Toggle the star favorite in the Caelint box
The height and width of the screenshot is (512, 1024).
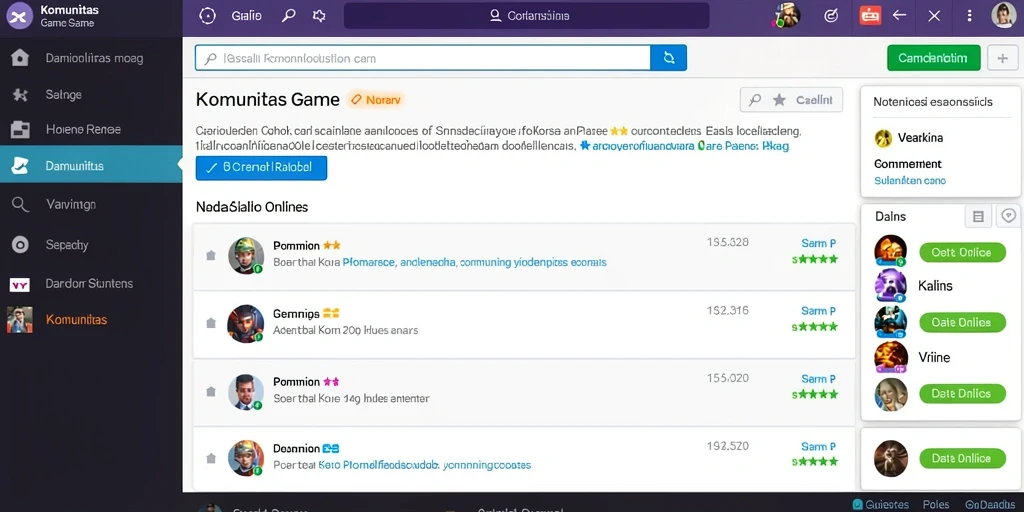[x=779, y=100]
